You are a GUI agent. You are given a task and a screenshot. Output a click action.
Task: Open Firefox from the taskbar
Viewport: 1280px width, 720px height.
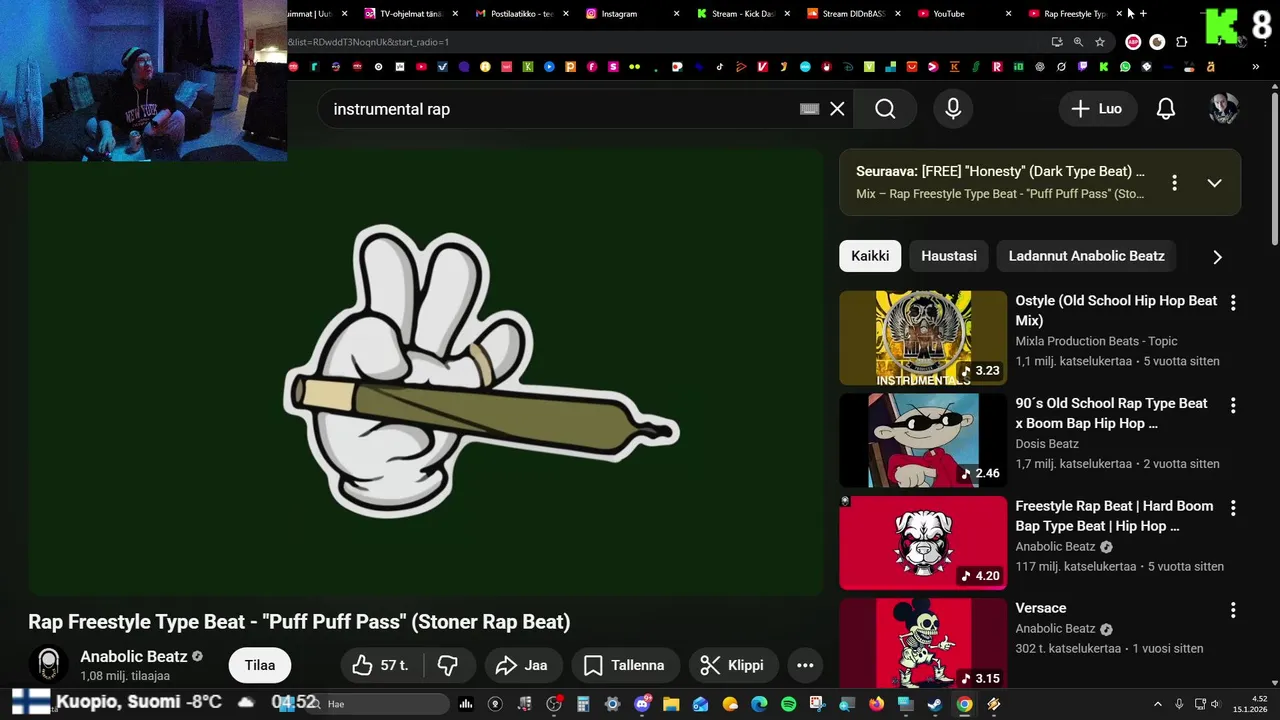coord(877,704)
